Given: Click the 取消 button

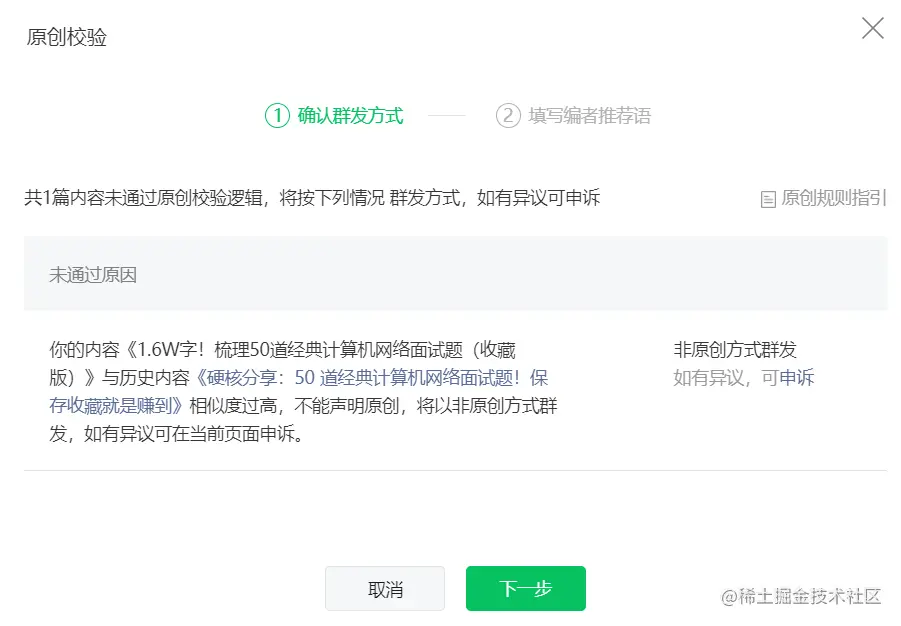Looking at the screenshot, I should coord(385,588).
